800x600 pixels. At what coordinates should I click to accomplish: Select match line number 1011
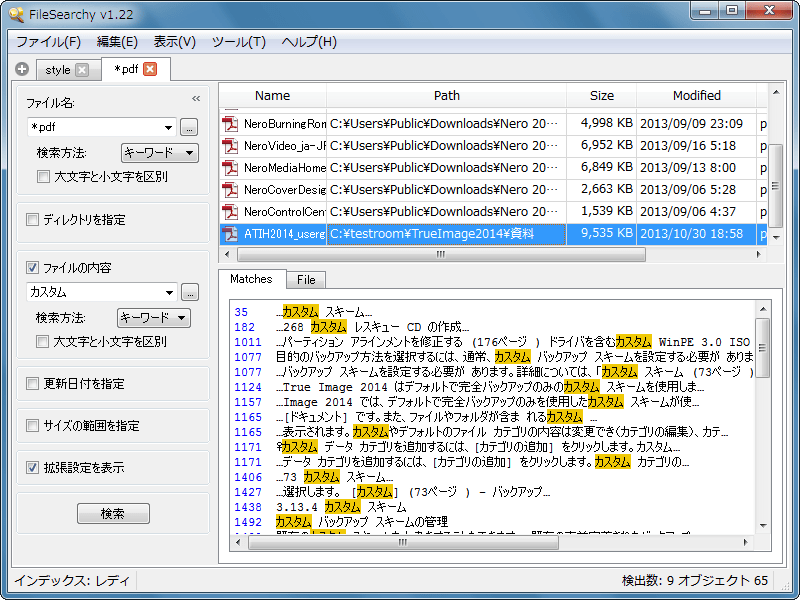[247, 342]
